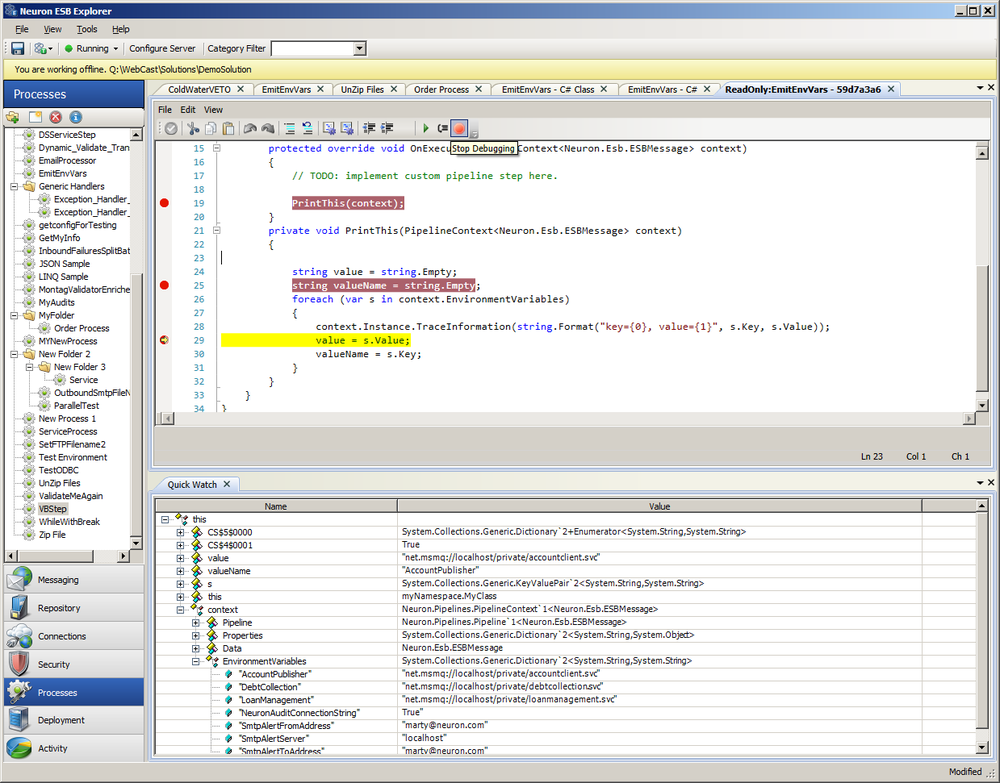Click the Copy icon in editor toolbar

(x=210, y=128)
